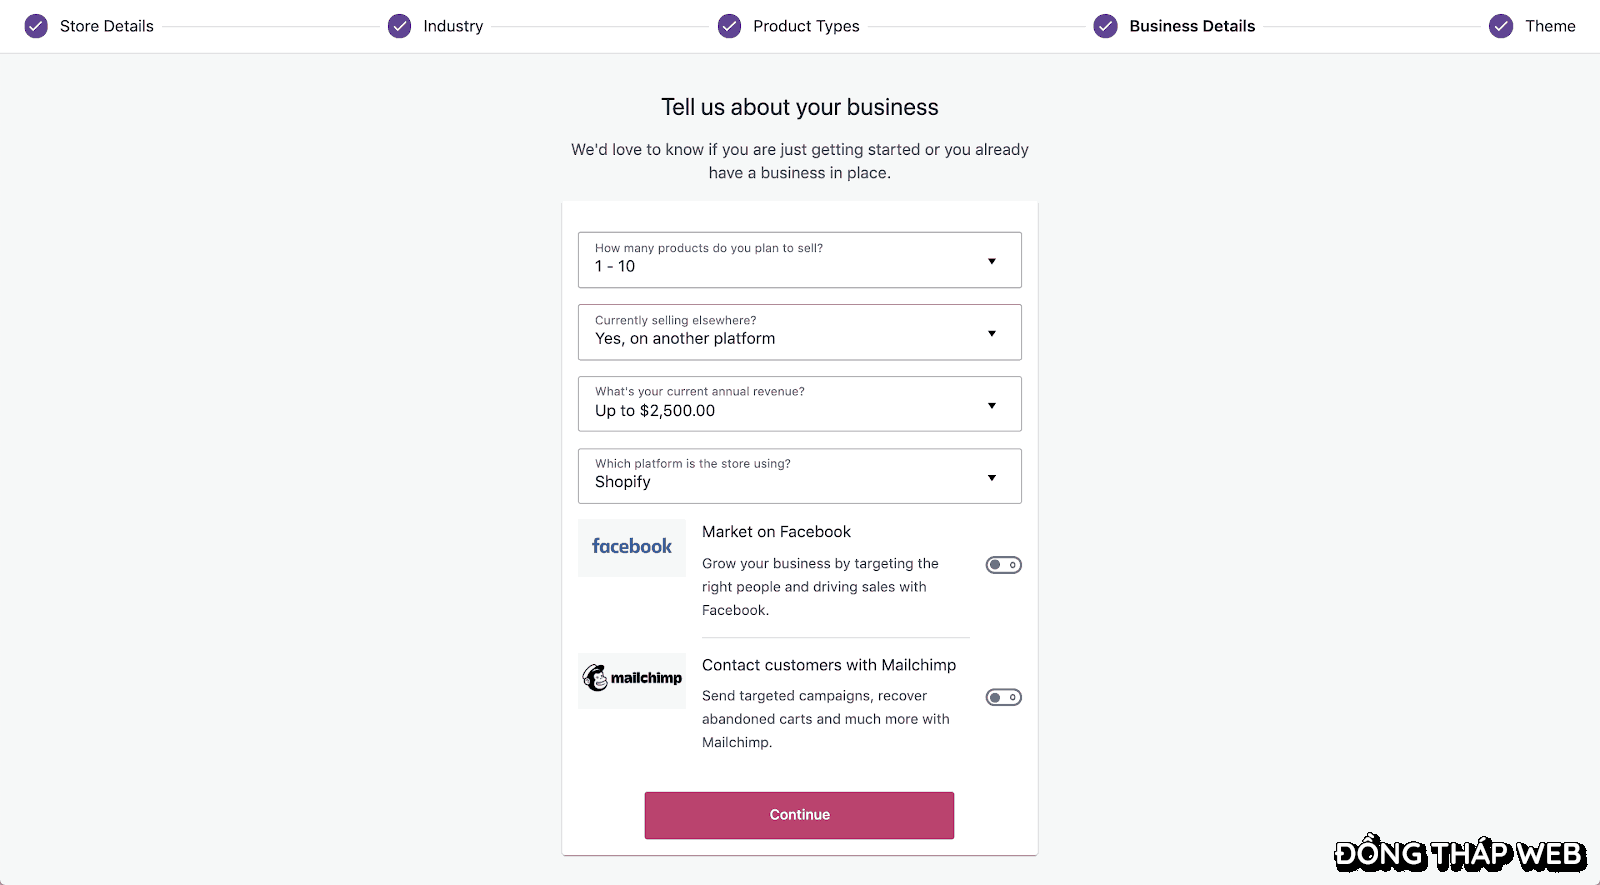The width and height of the screenshot is (1600, 885).
Task: Click the Industry step checkmark icon
Action: [x=399, y=26]
